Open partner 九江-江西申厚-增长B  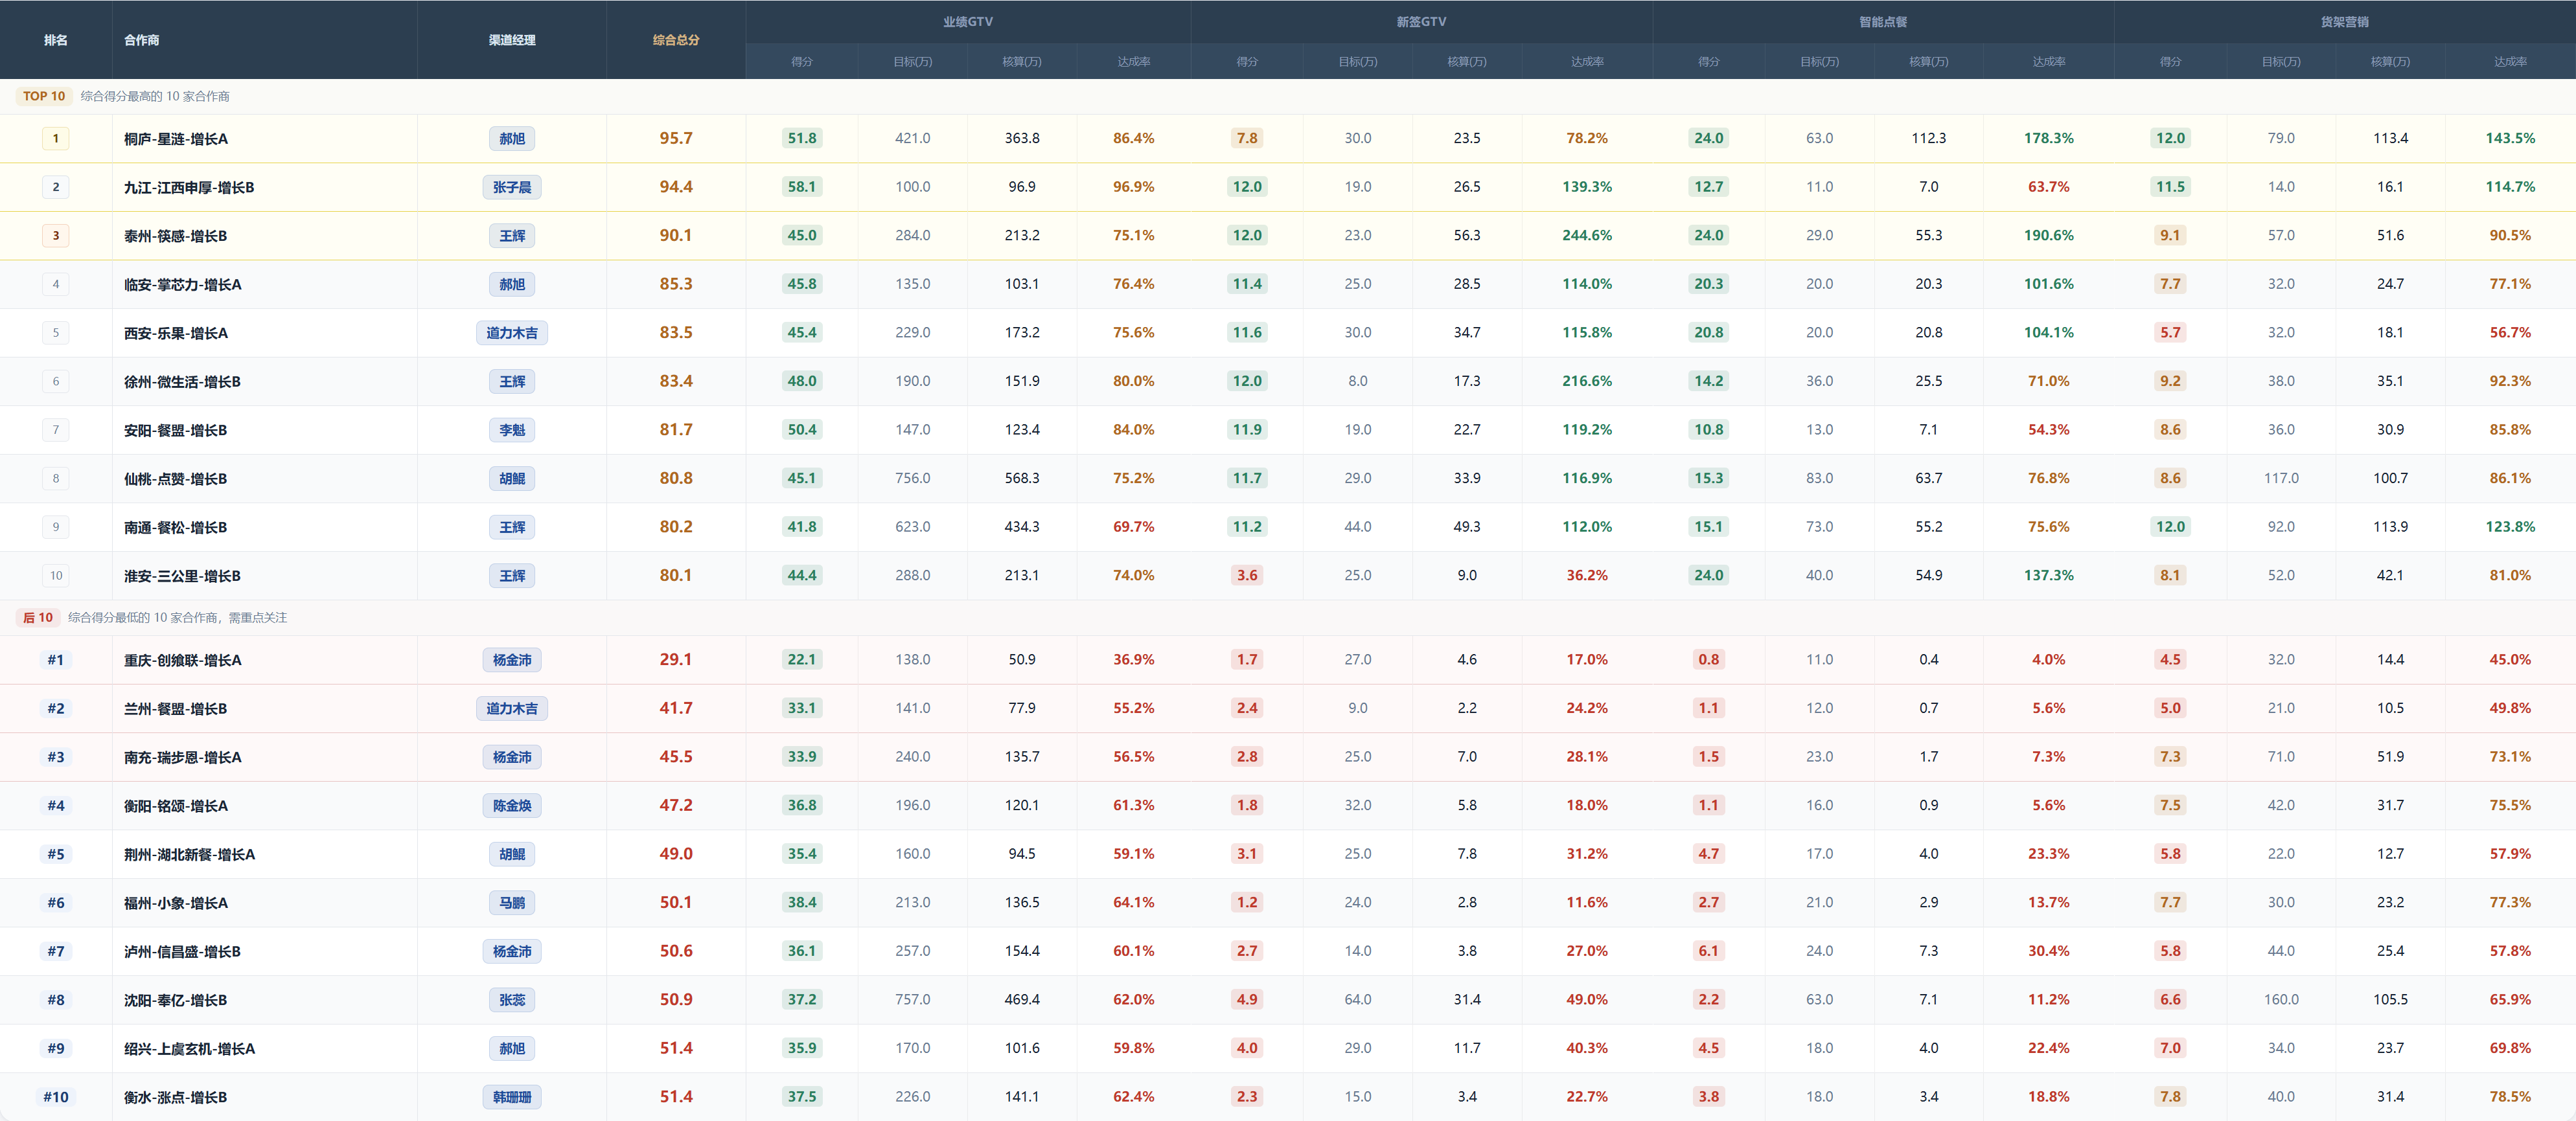click(189, 187)
